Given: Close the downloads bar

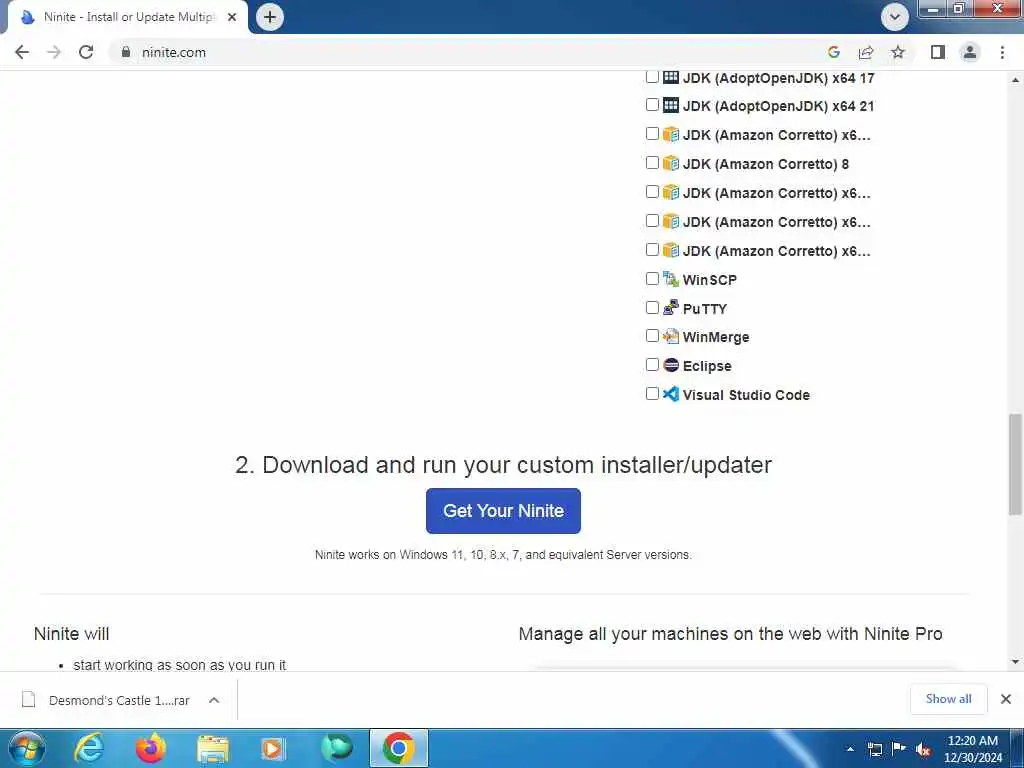Looking at the screenshot, I should click(x=1006, y=699).
